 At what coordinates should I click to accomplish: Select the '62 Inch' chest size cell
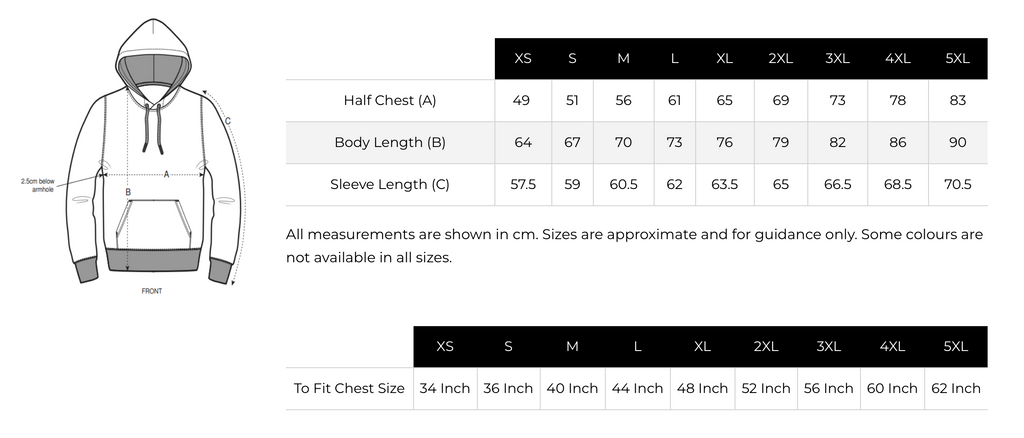[955, 388]
